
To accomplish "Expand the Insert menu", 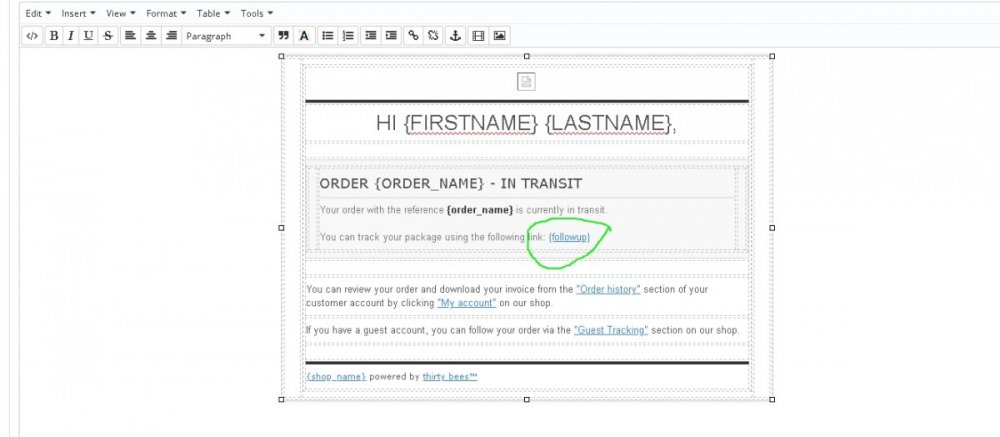I will pyautogui.click(x=78, y=14).
